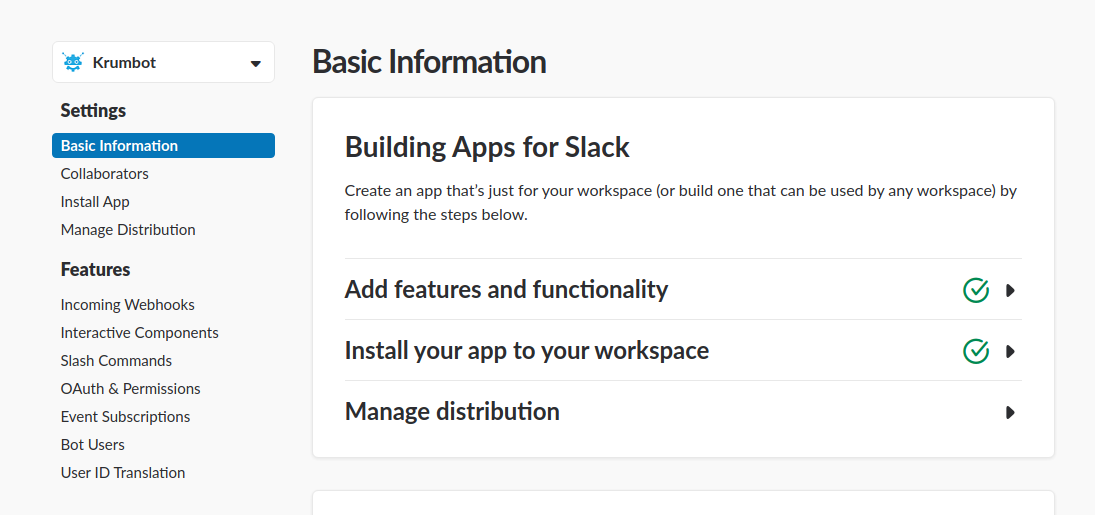Expand Install your app section arrow
1095x515 pixels.
coord(1010,351)
